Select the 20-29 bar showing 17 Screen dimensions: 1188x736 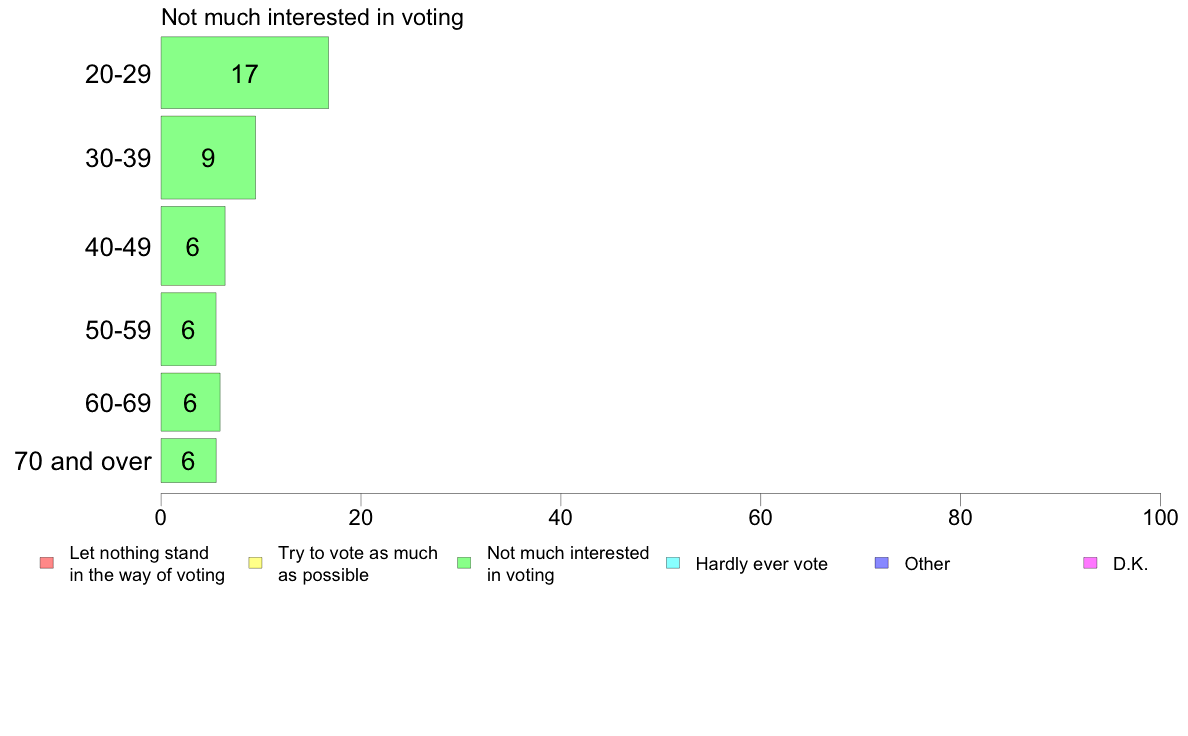point(245,73)
